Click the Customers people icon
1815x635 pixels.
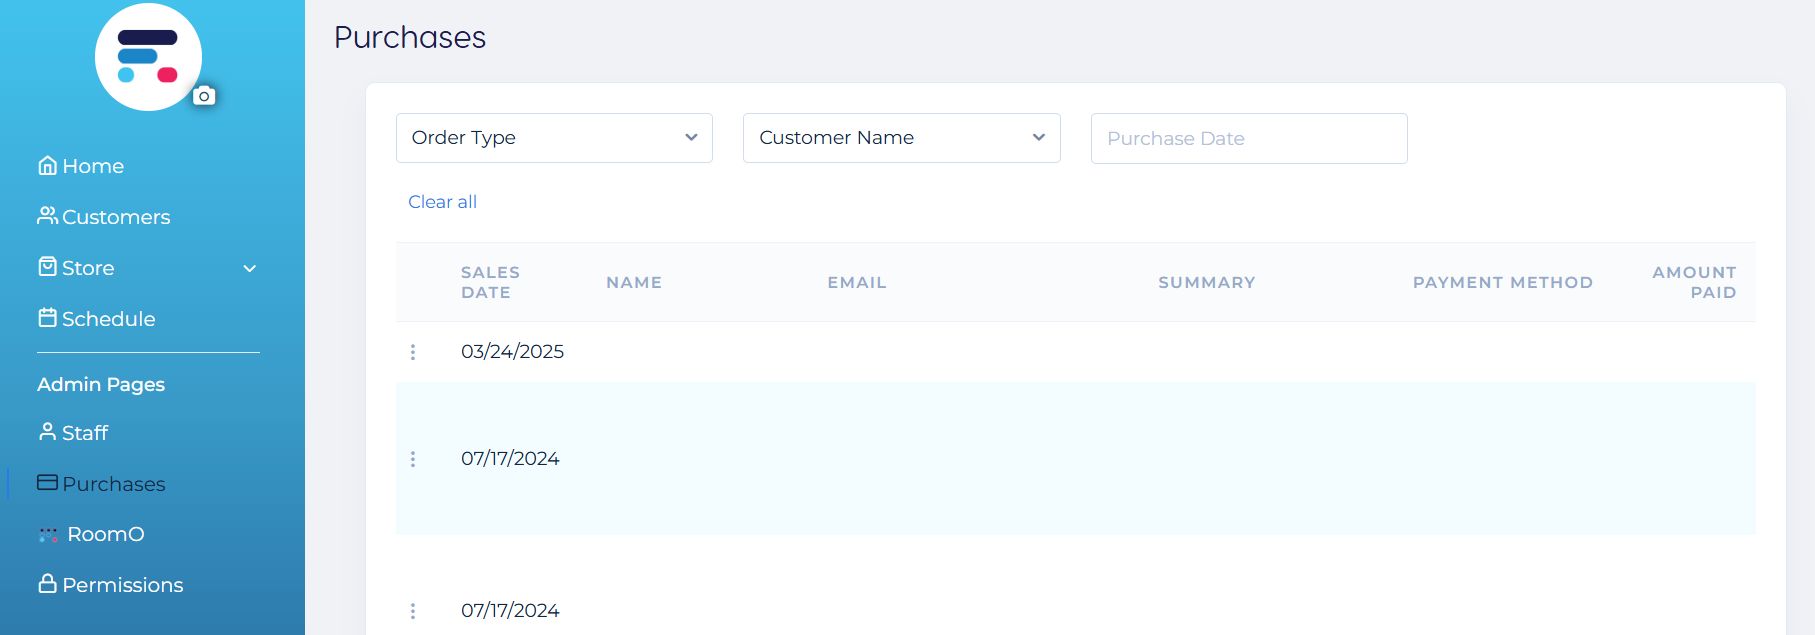pyautogui.click(x=47, y=216)
